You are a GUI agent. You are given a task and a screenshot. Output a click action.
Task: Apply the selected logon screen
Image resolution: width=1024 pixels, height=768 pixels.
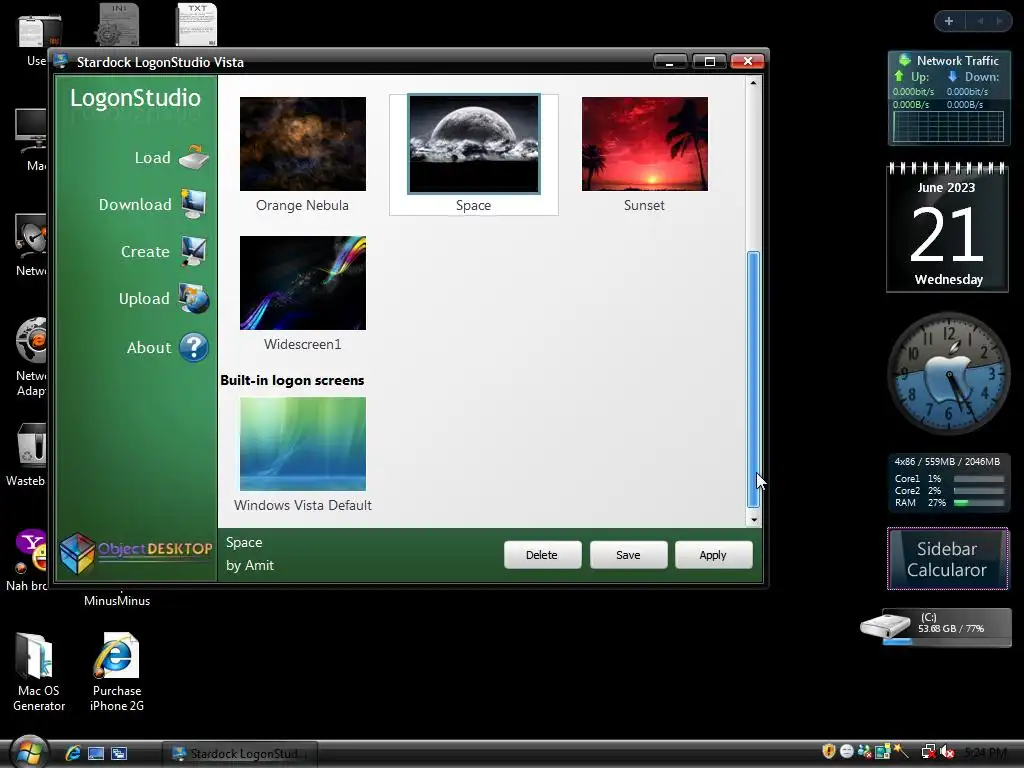pyautogui.click(x=713, y=554)
